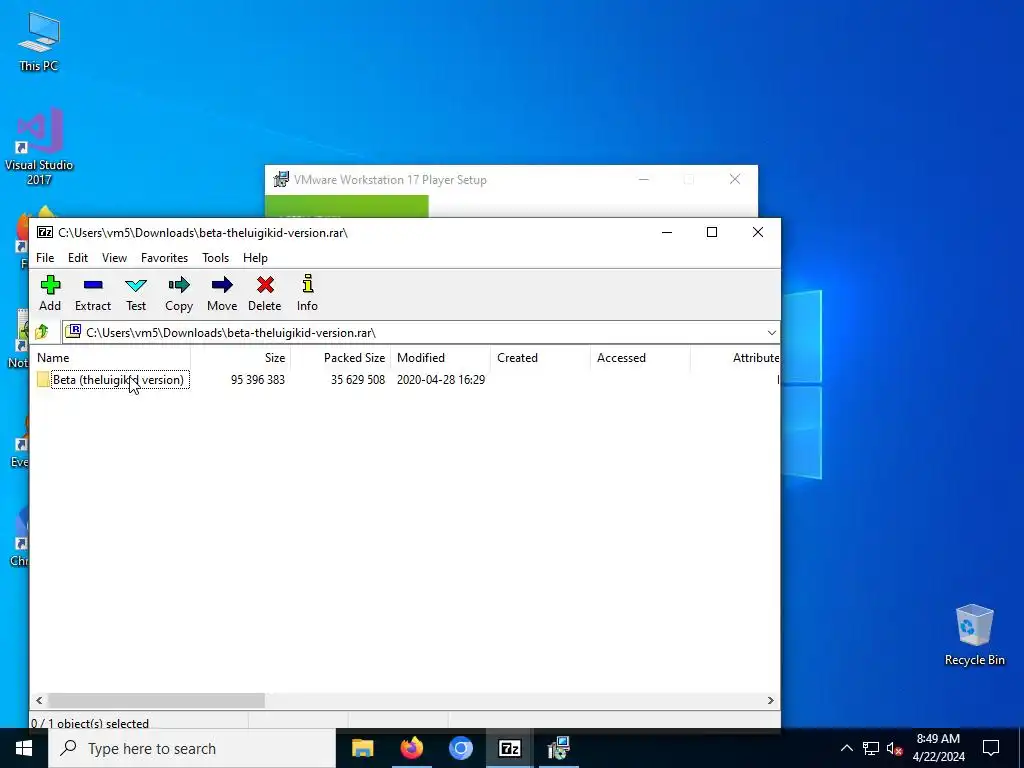The image size is (1024, 768).
Task: Open the network tray icon
Action: 871,748
